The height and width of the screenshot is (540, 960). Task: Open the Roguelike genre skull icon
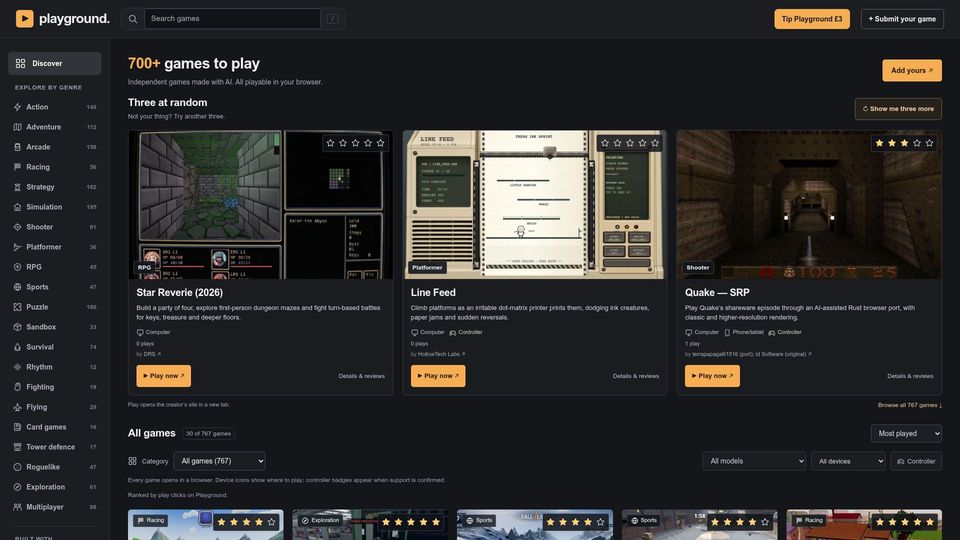pos(17,467)
